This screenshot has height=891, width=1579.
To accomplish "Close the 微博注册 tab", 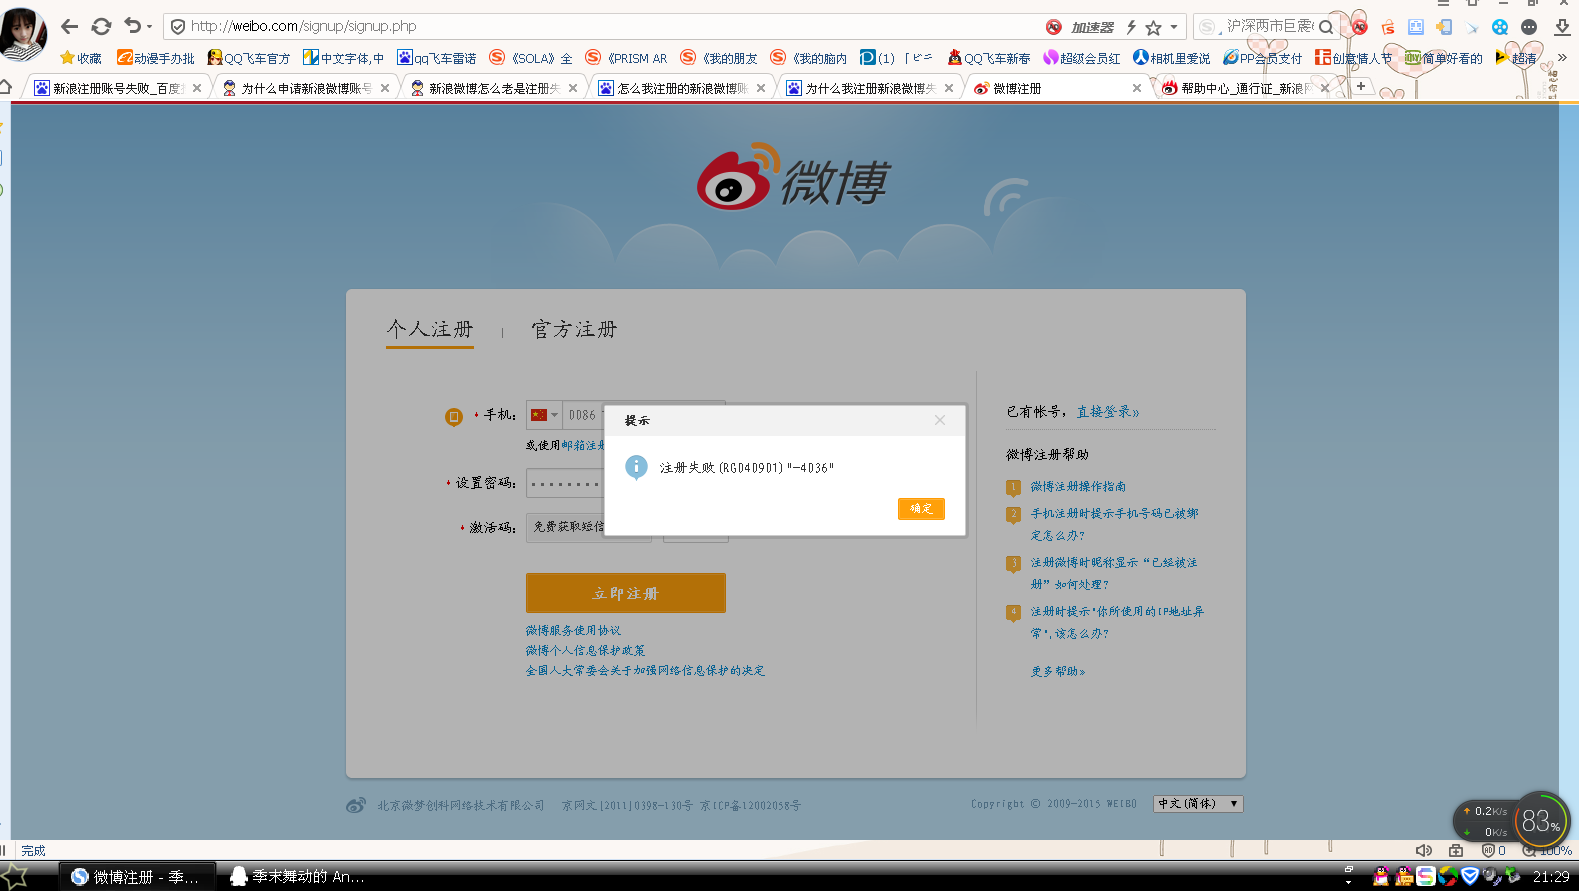I will [1137, 88].
